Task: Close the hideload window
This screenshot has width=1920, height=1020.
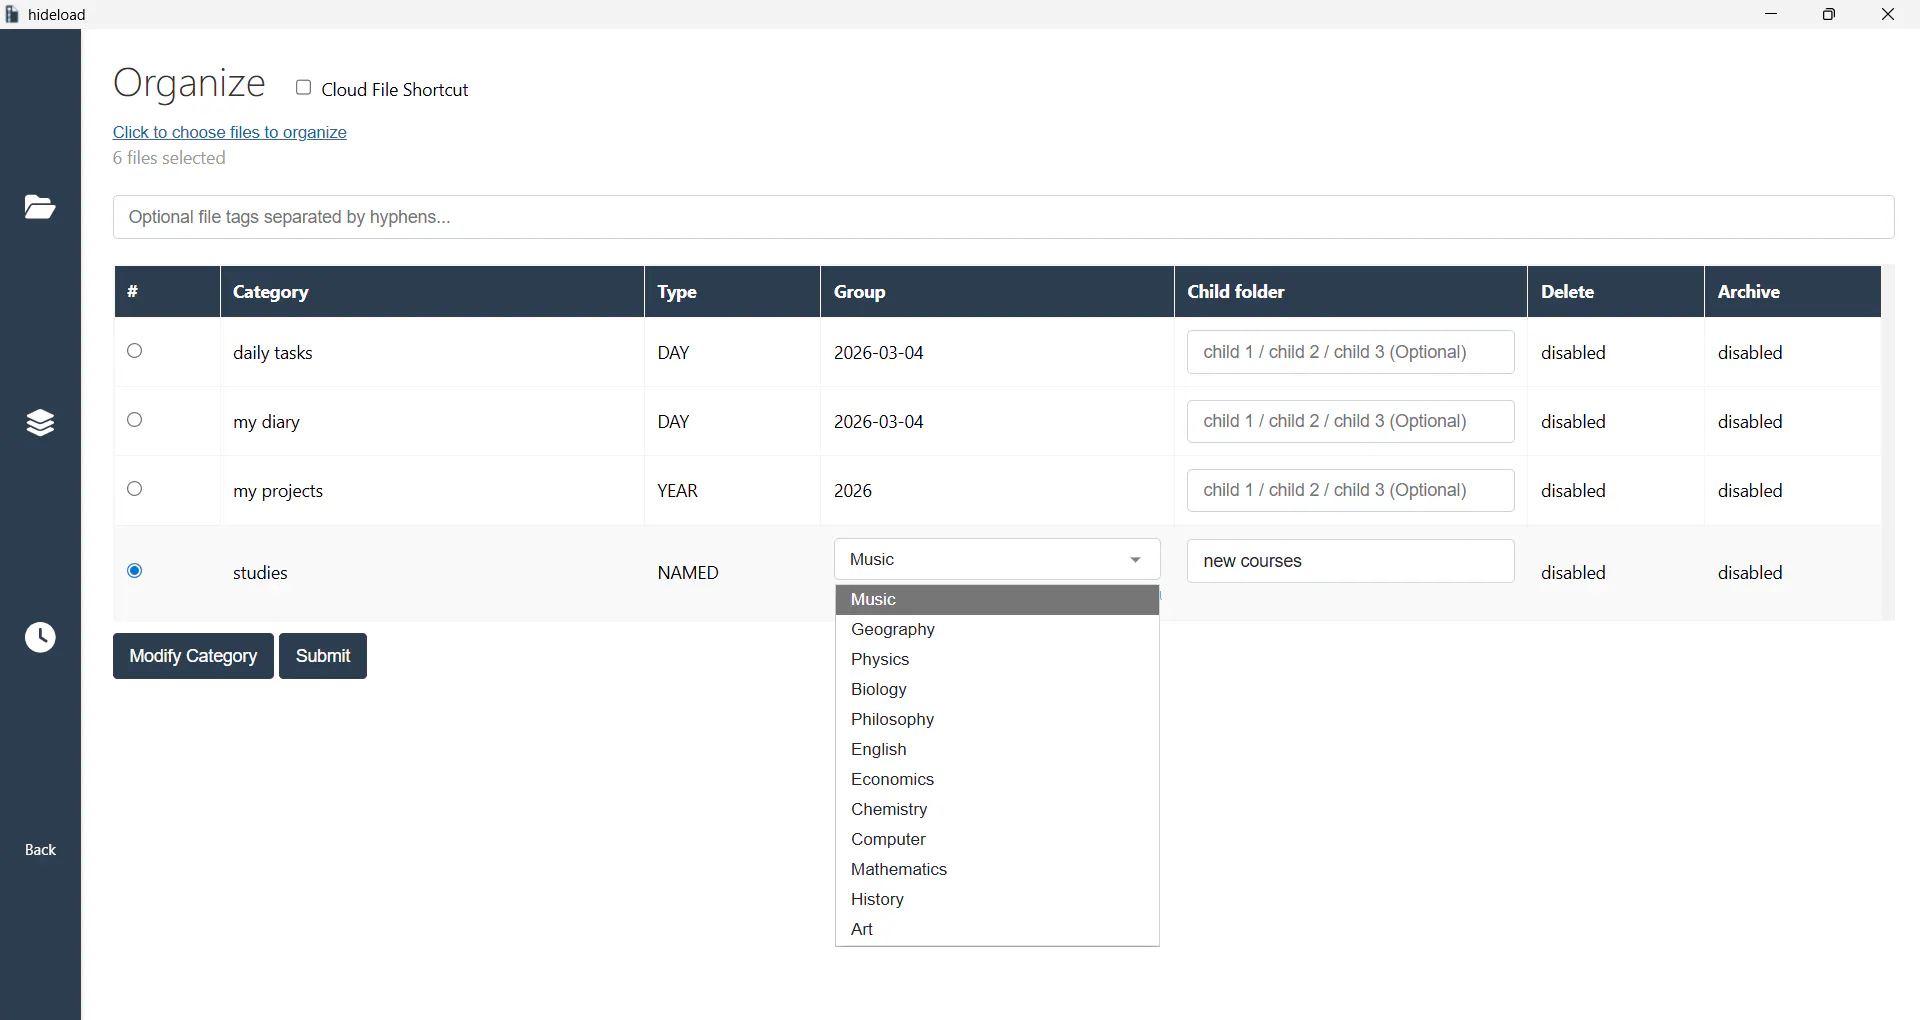Action: tap(1888, 14)
